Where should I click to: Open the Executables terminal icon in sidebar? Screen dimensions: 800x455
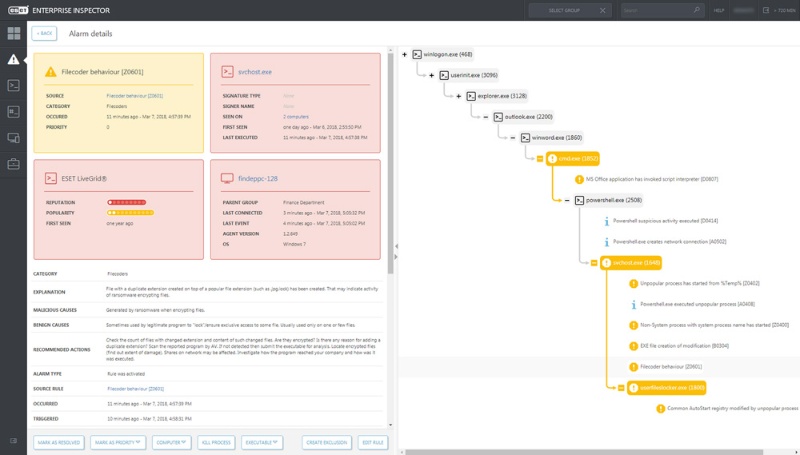coord(14,85)
